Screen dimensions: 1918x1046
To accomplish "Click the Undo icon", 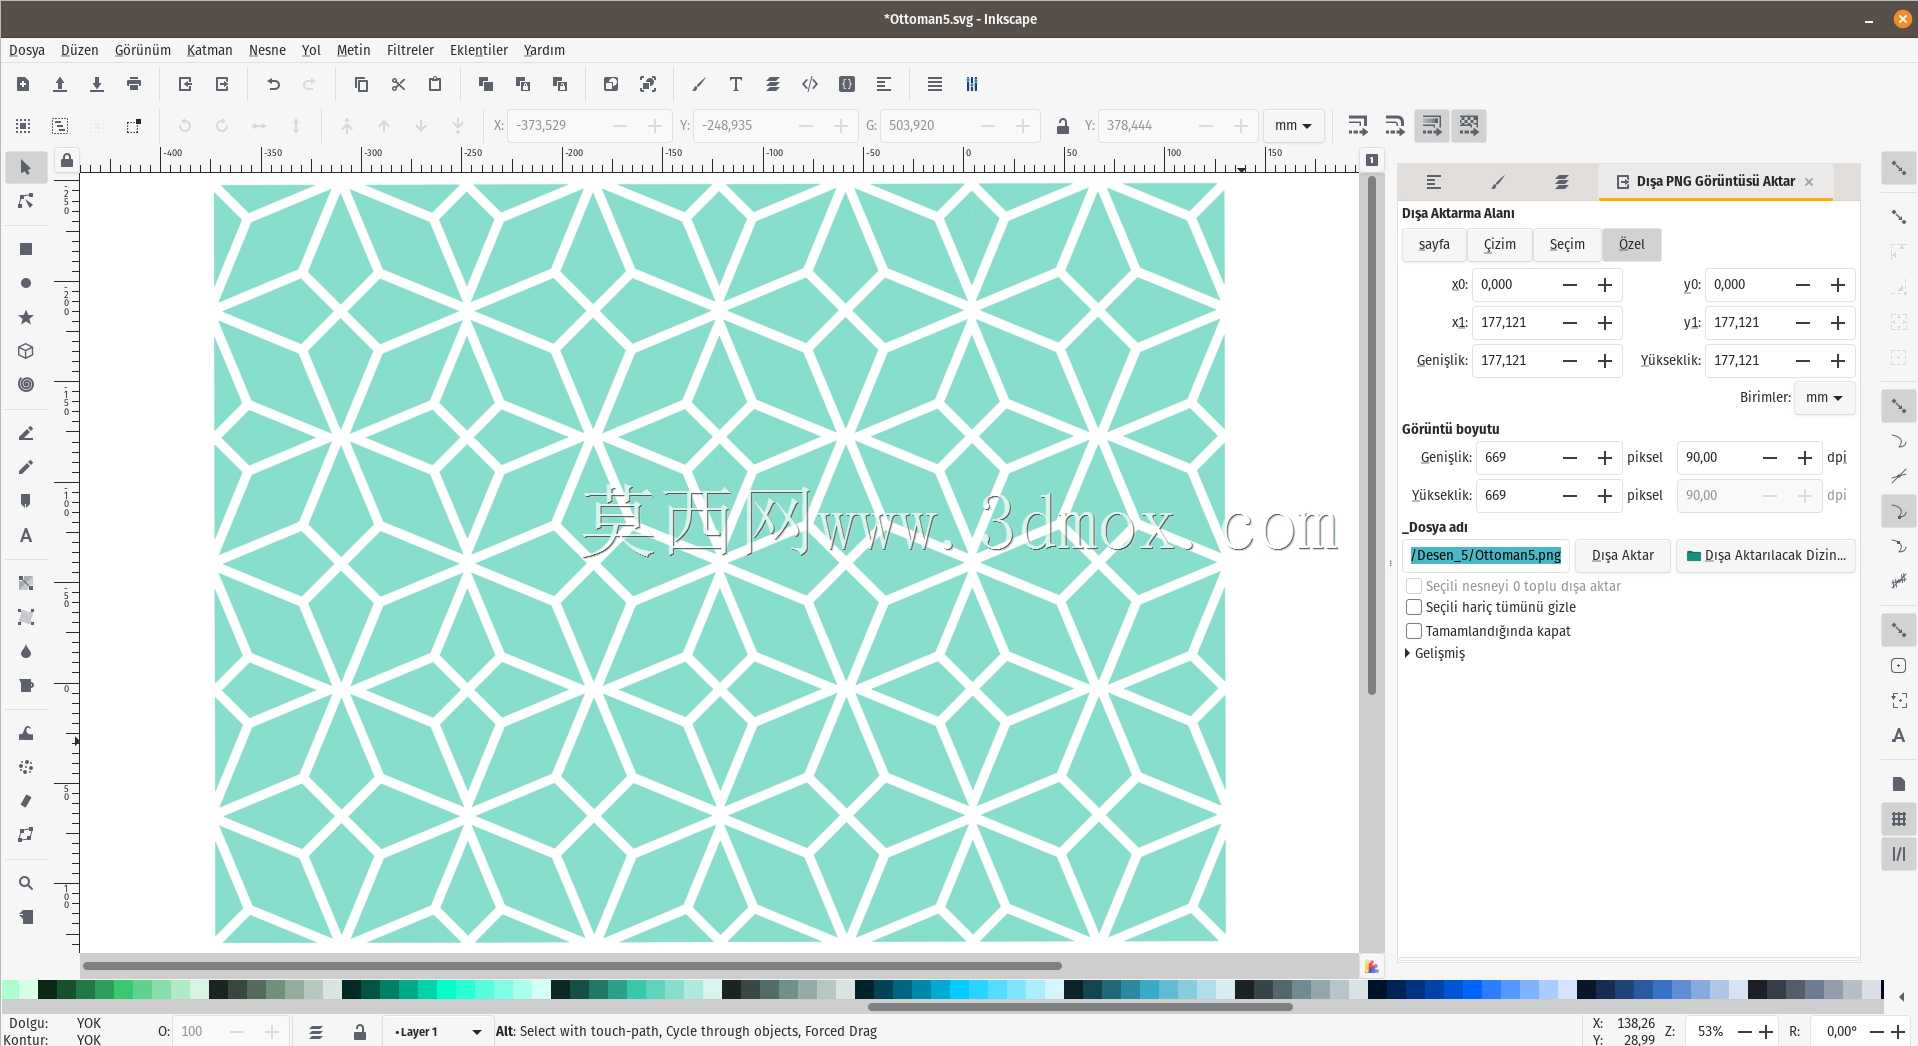I will pyautogui.click(x=273, y=84).
